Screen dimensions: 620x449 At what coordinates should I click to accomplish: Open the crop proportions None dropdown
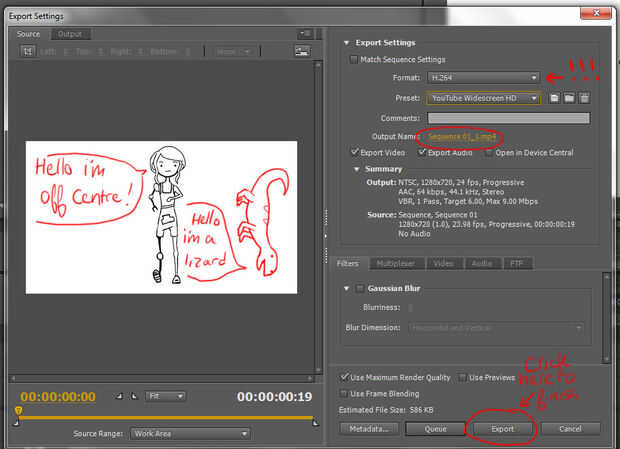233,51
